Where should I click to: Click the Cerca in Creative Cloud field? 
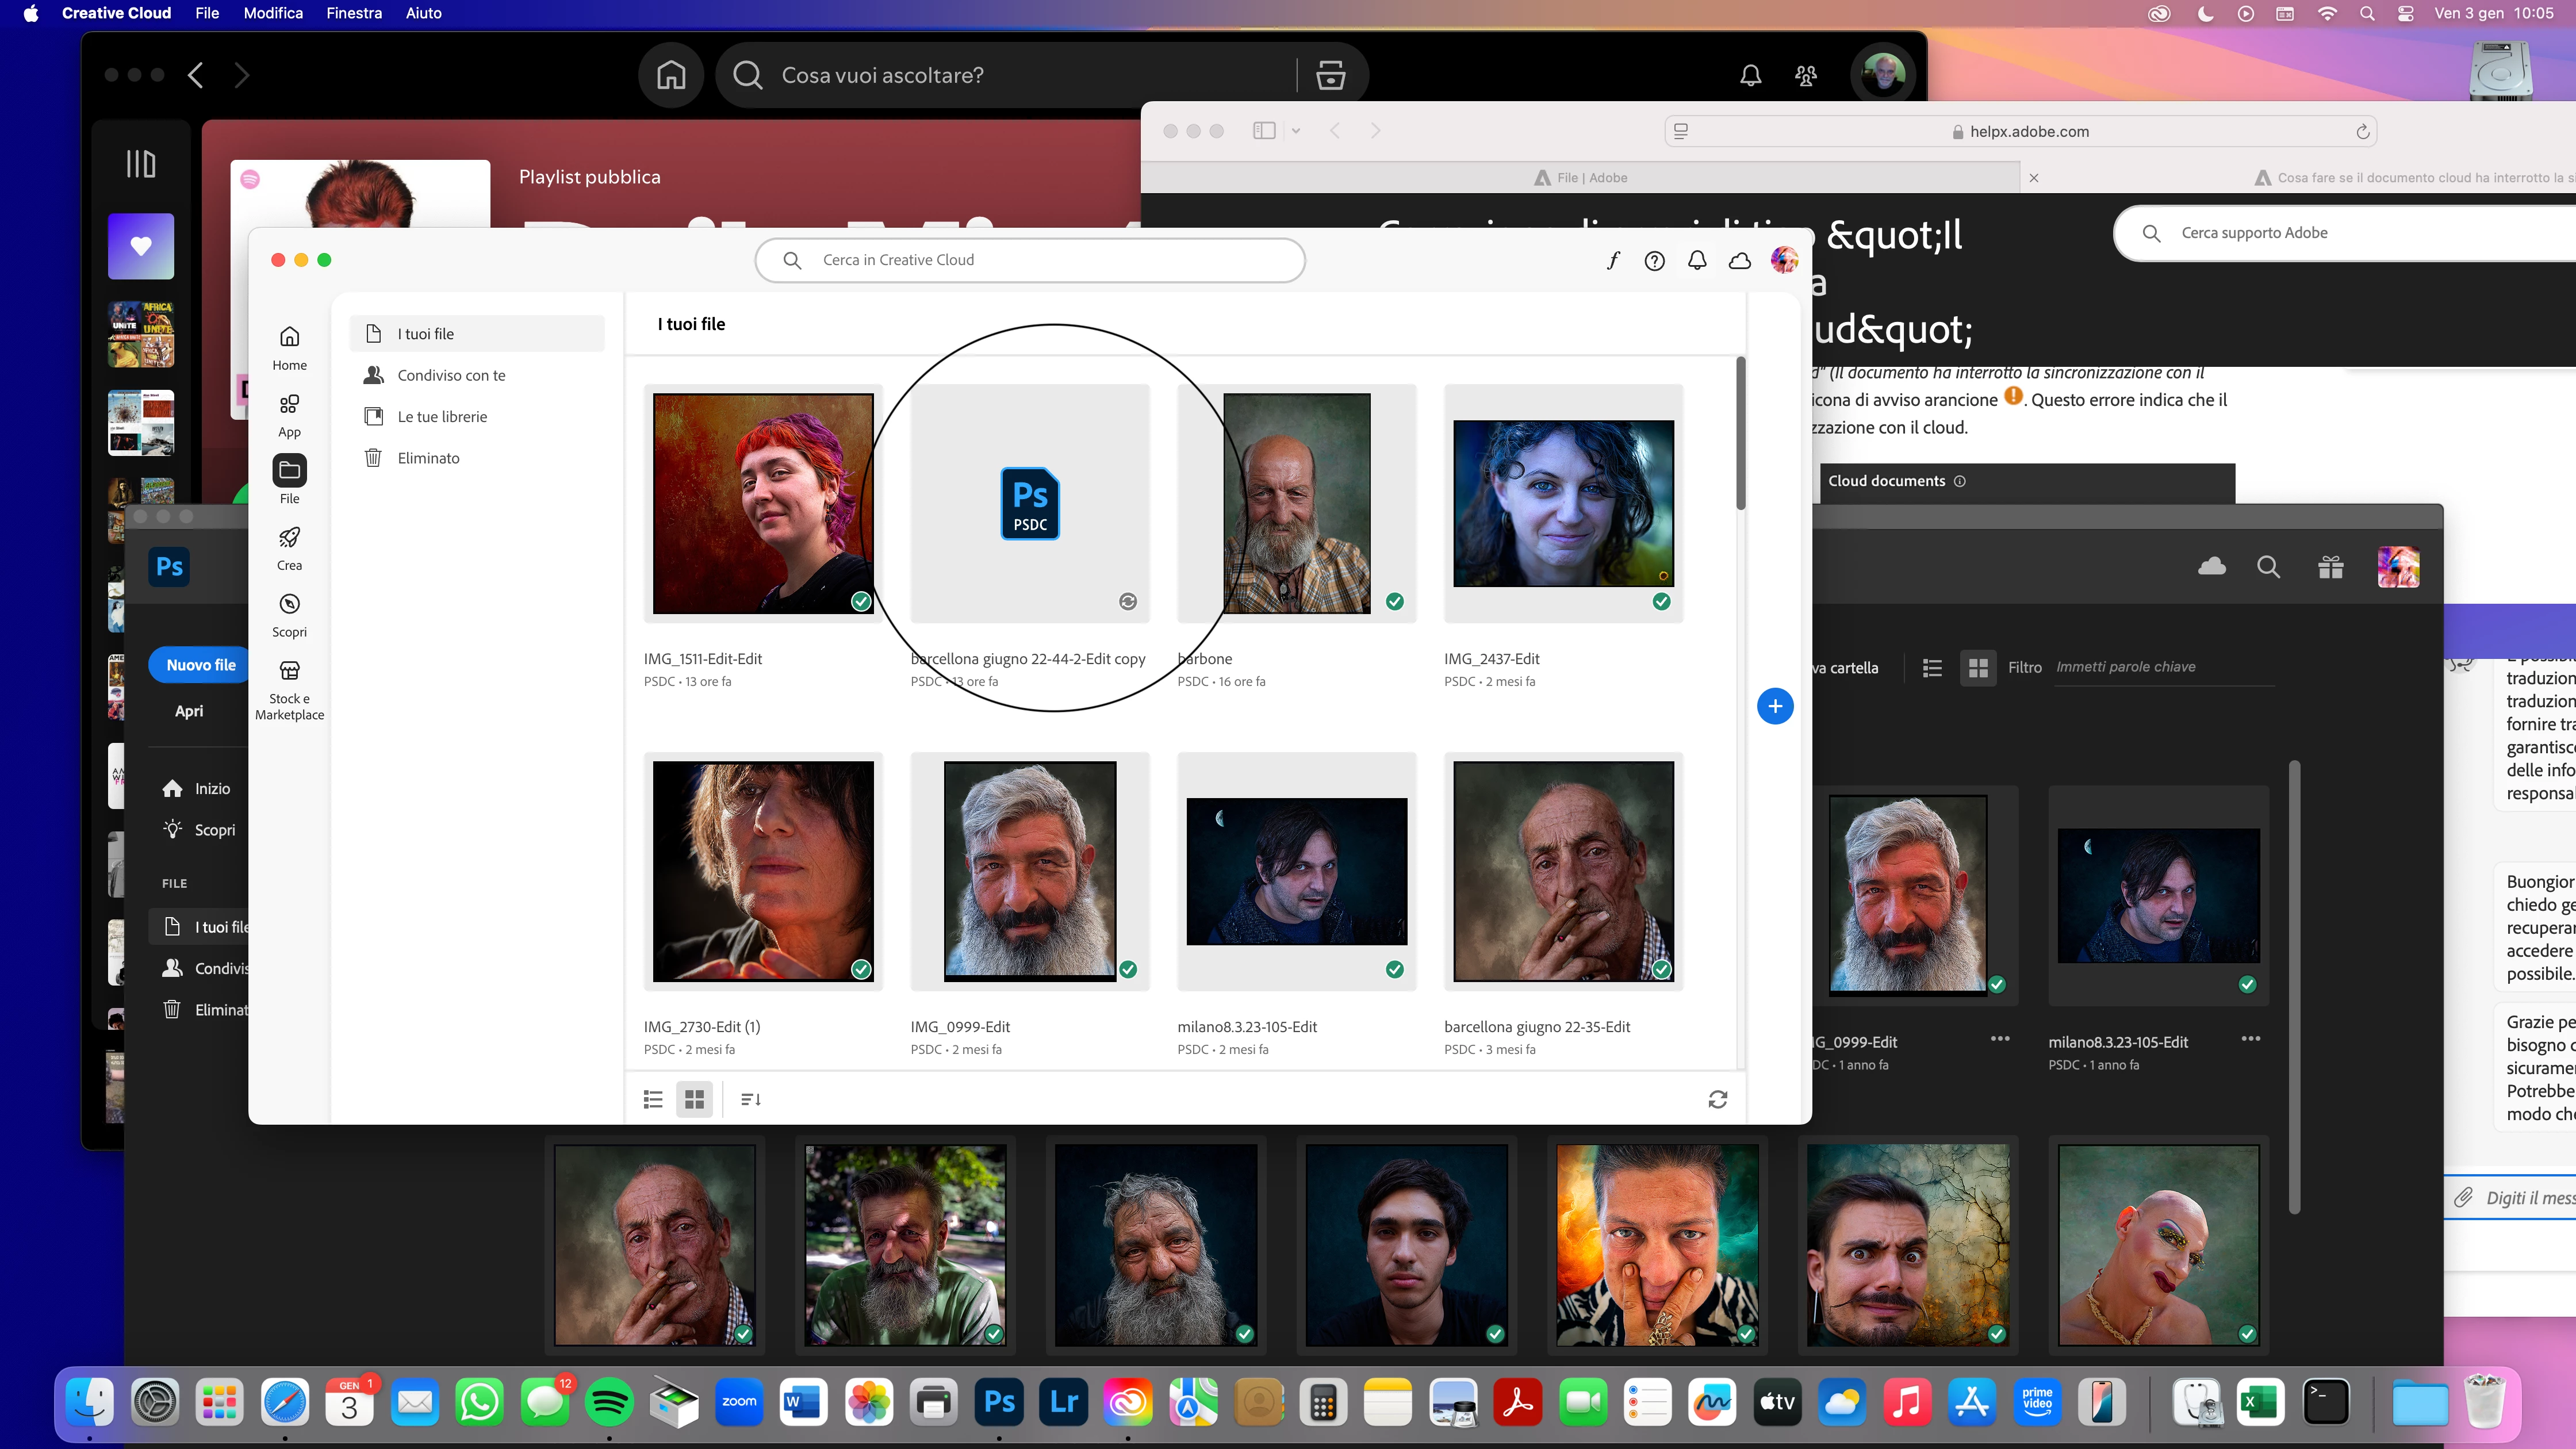click(1030, 260)
